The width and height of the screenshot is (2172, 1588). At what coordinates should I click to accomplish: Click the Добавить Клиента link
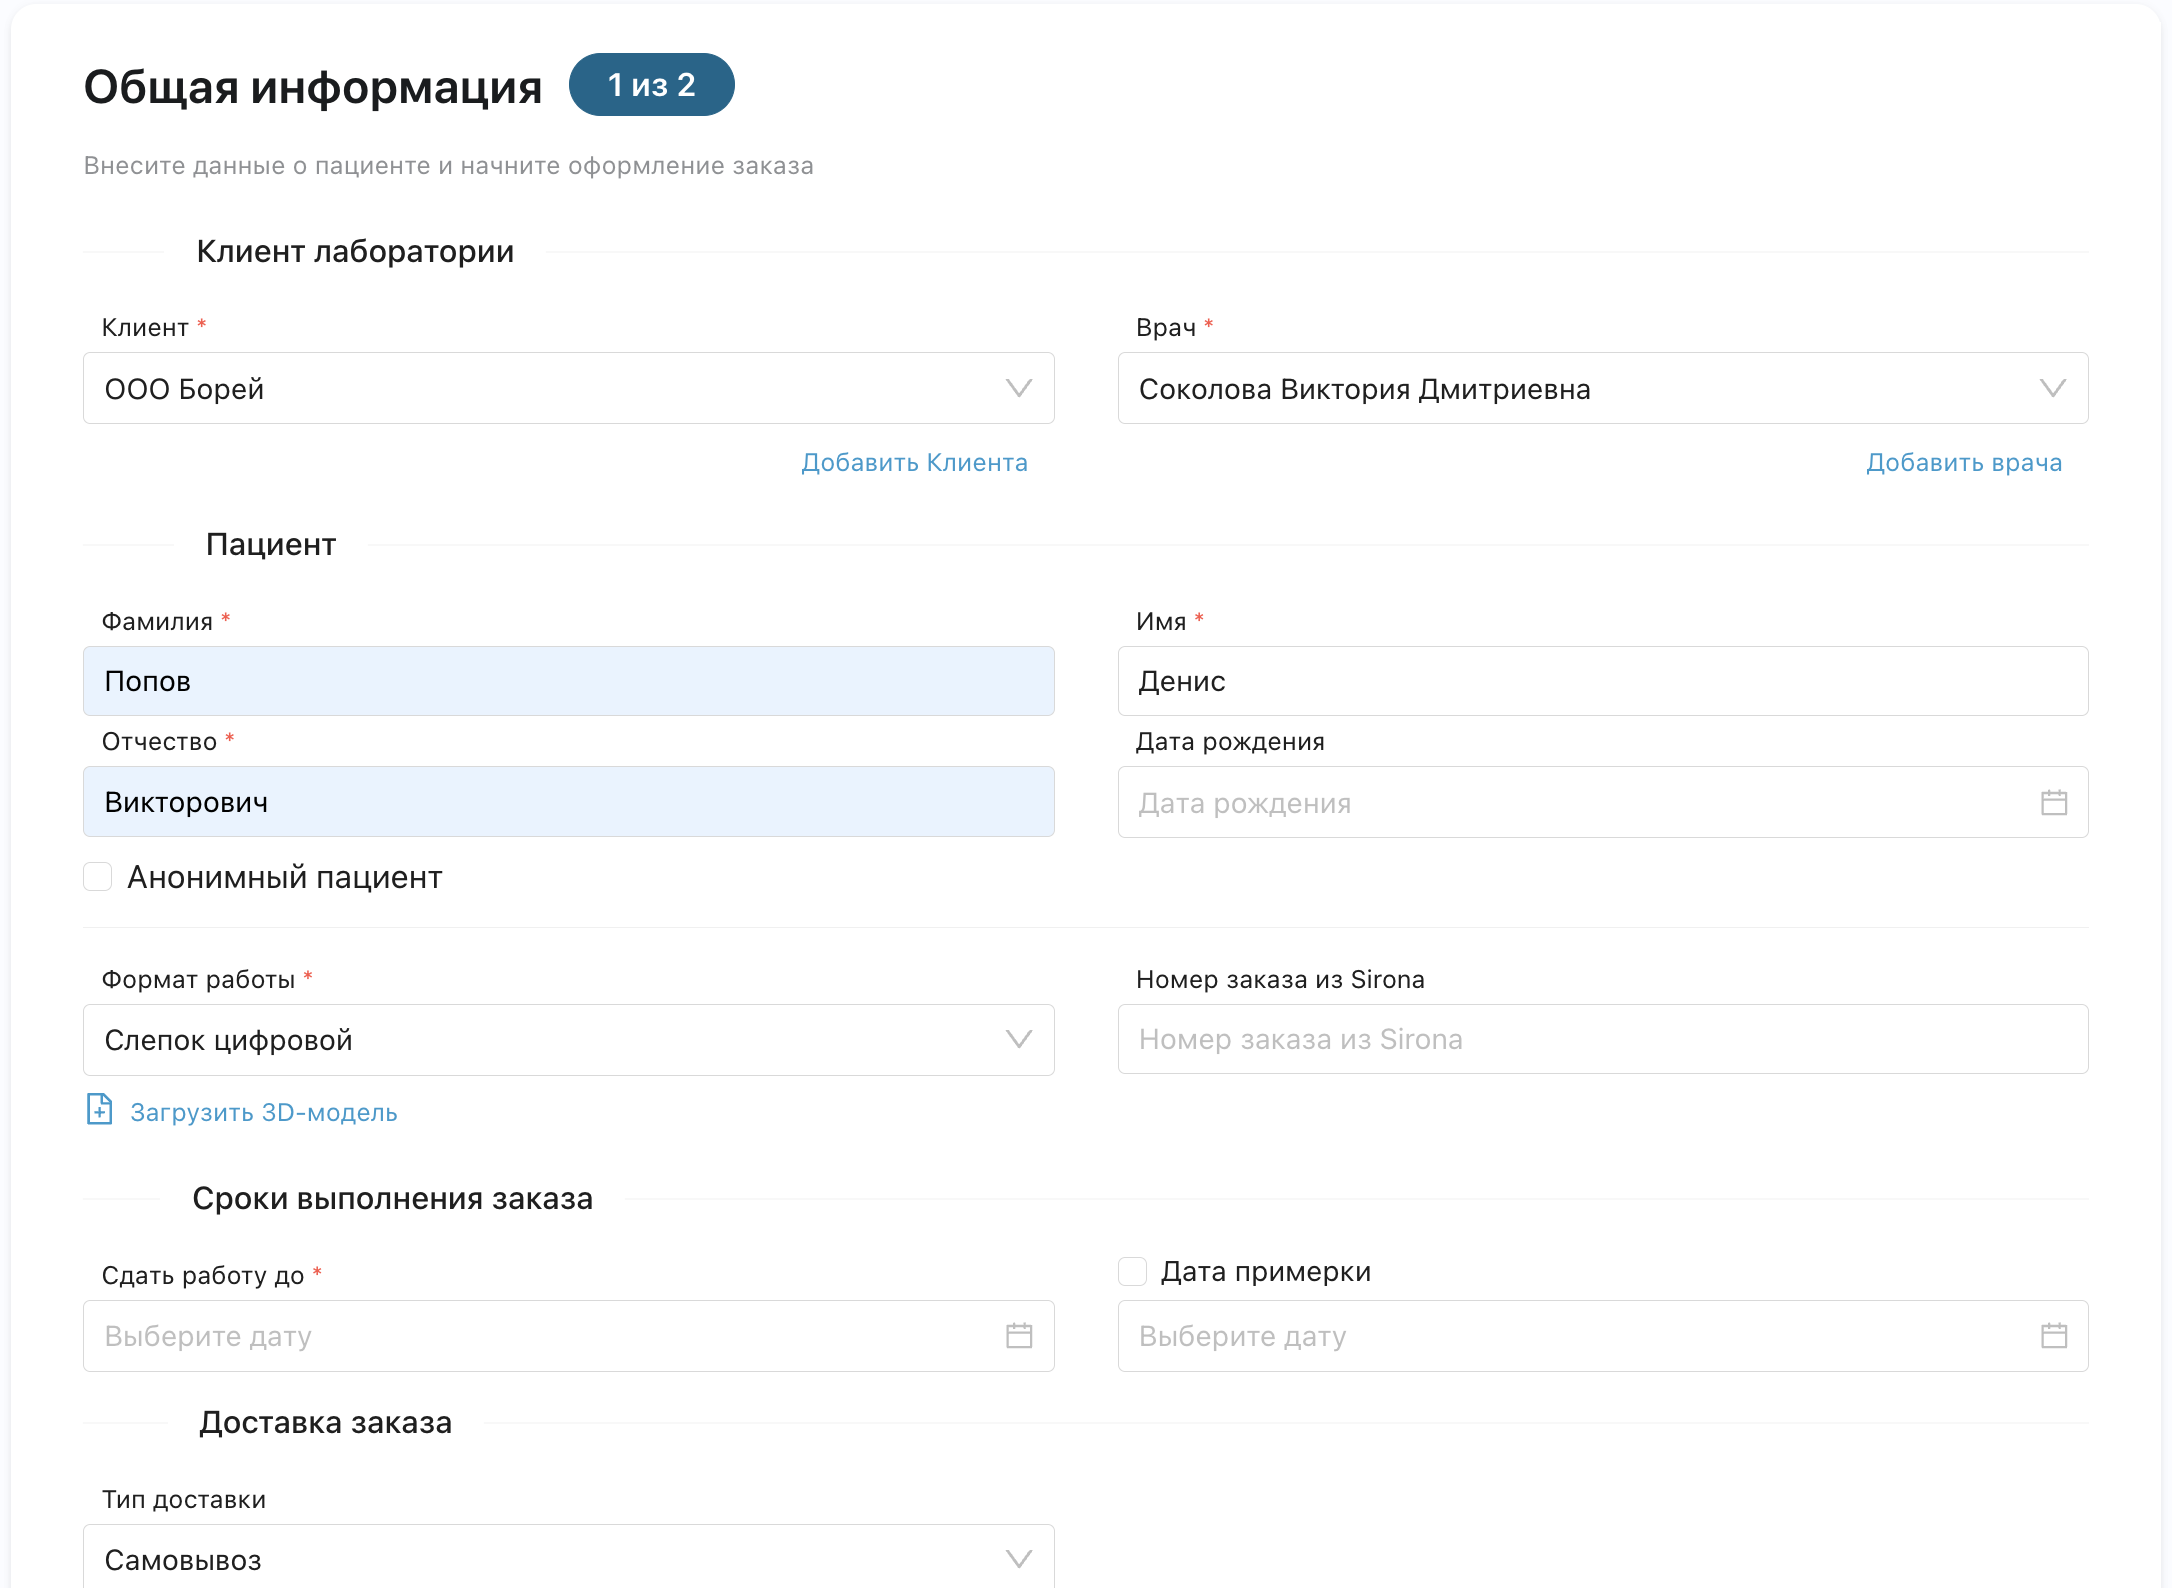(914, 463)
